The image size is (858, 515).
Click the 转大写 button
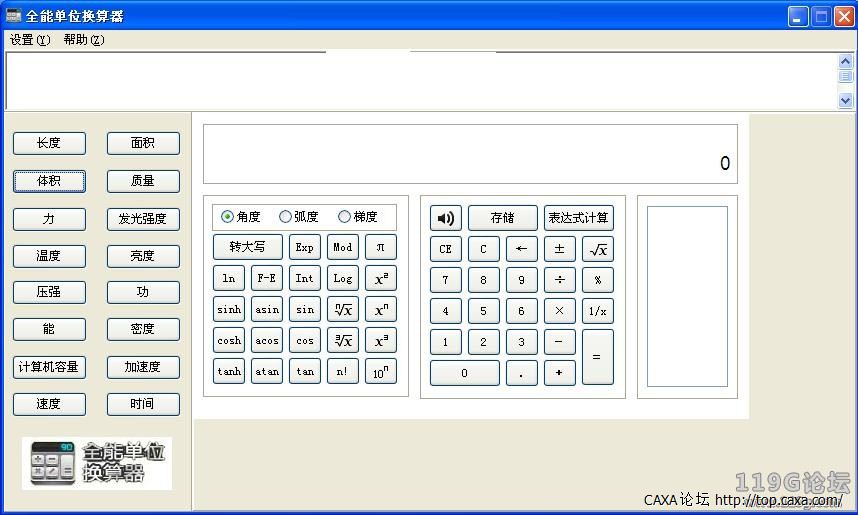[x=247, y=247]
